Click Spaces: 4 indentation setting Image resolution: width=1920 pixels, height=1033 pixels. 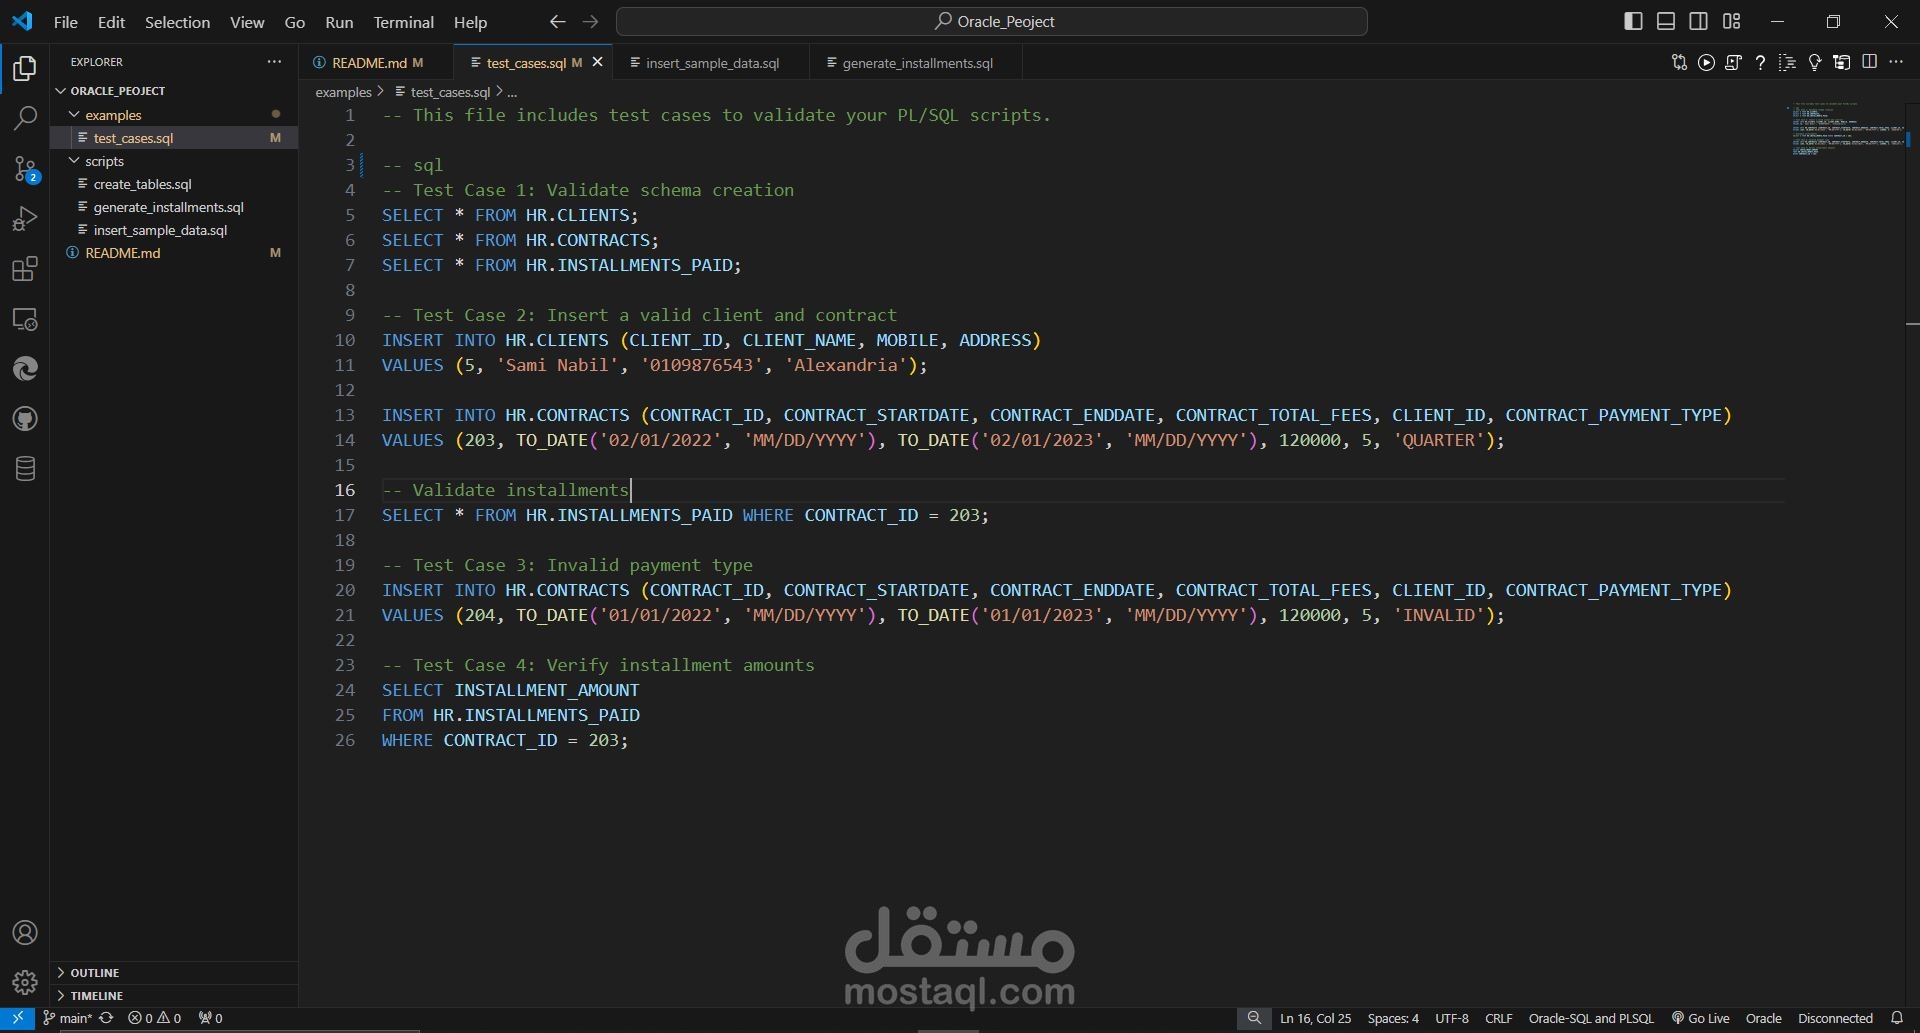pos(1393,1018)
